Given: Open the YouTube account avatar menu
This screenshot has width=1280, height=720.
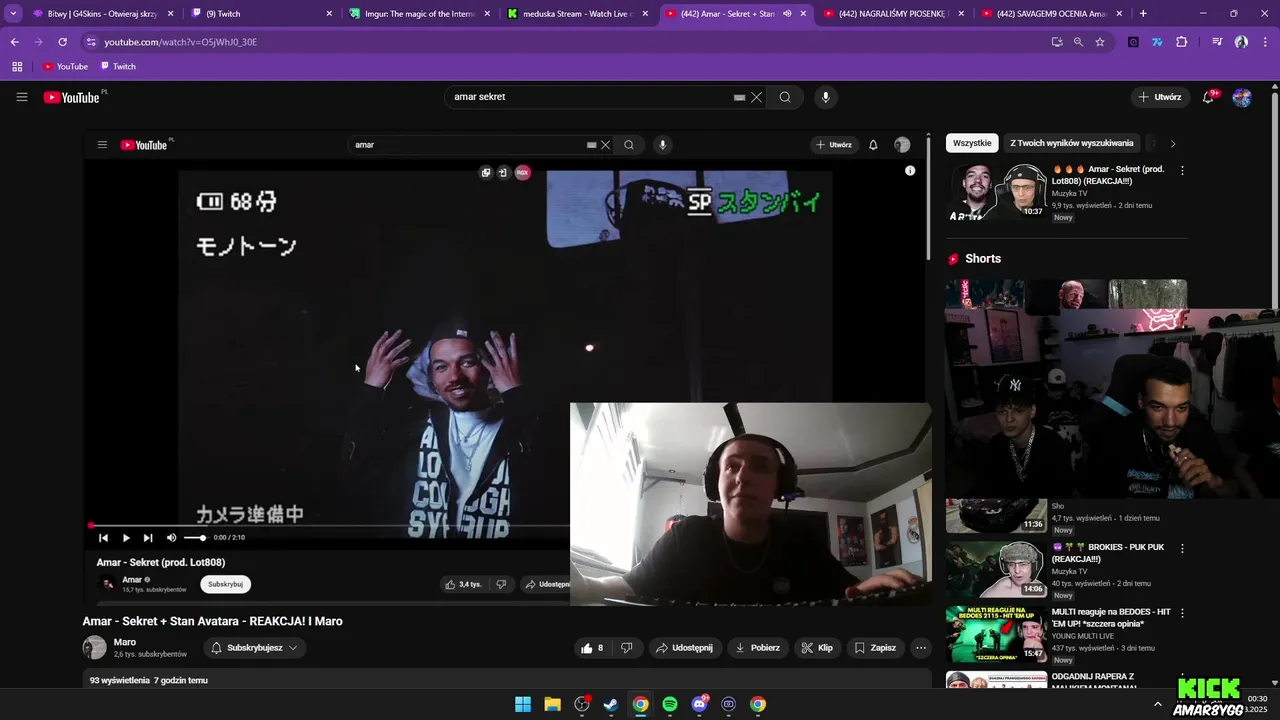Looking at the screenshot, I should tap(1242, 97).
